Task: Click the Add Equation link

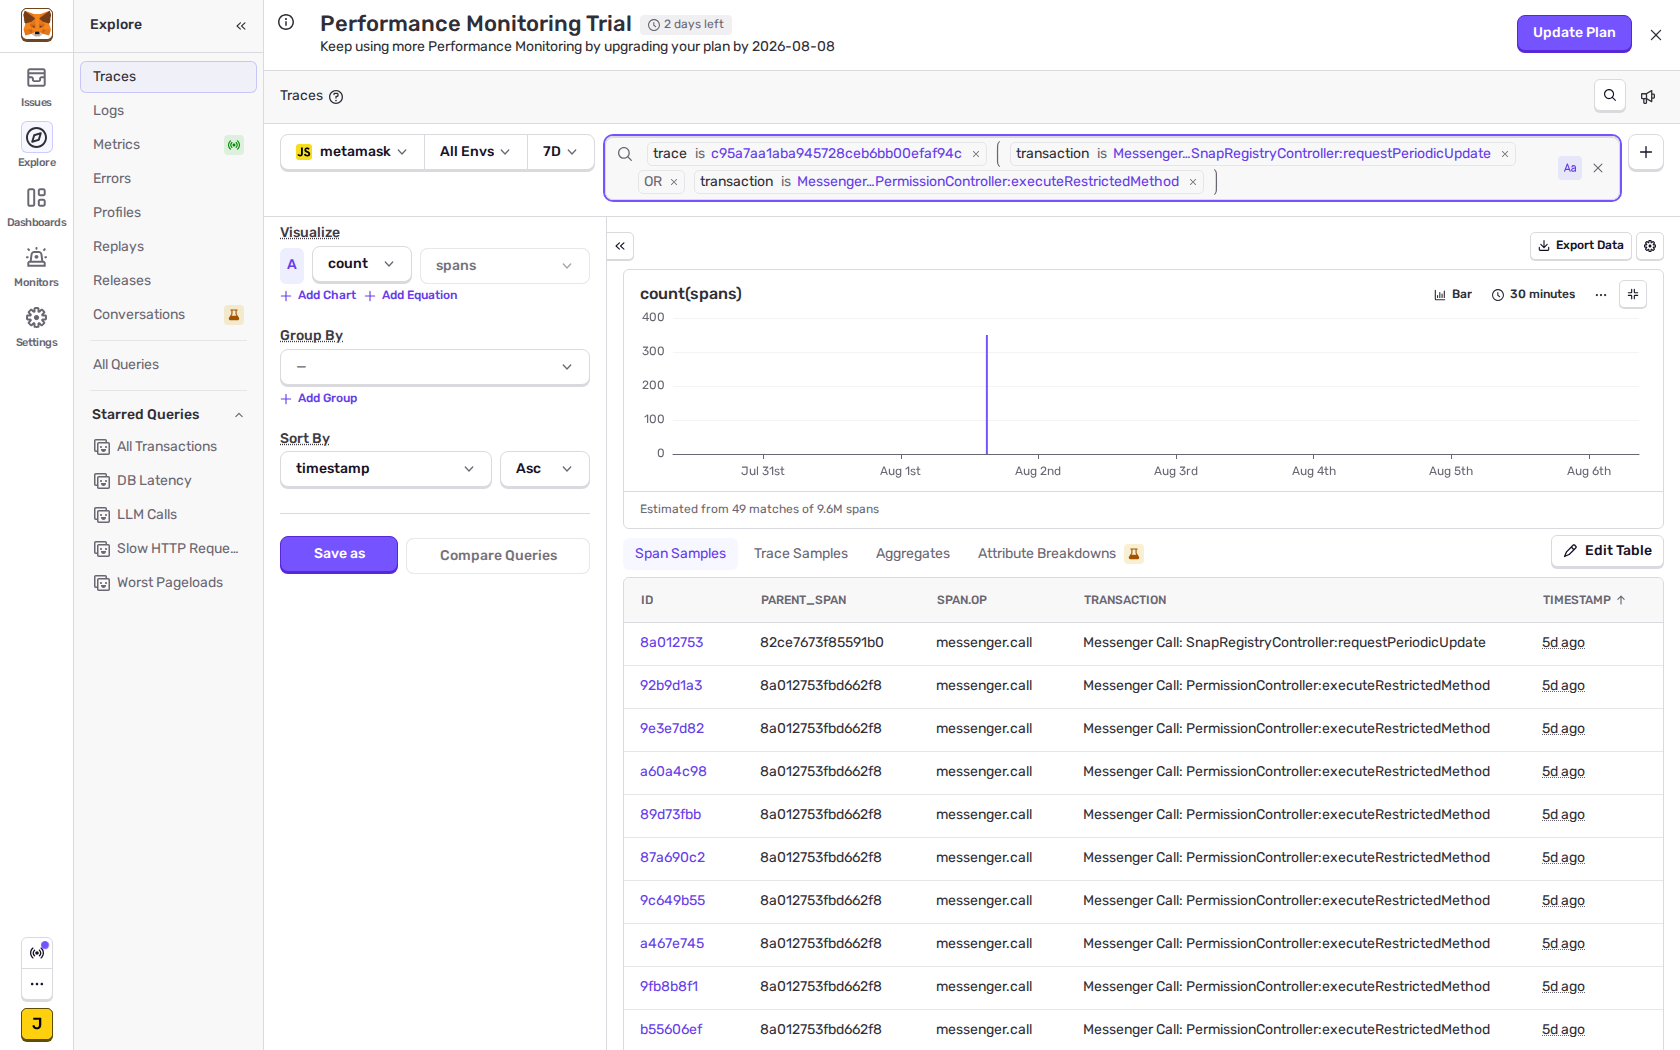Action: 411,296
